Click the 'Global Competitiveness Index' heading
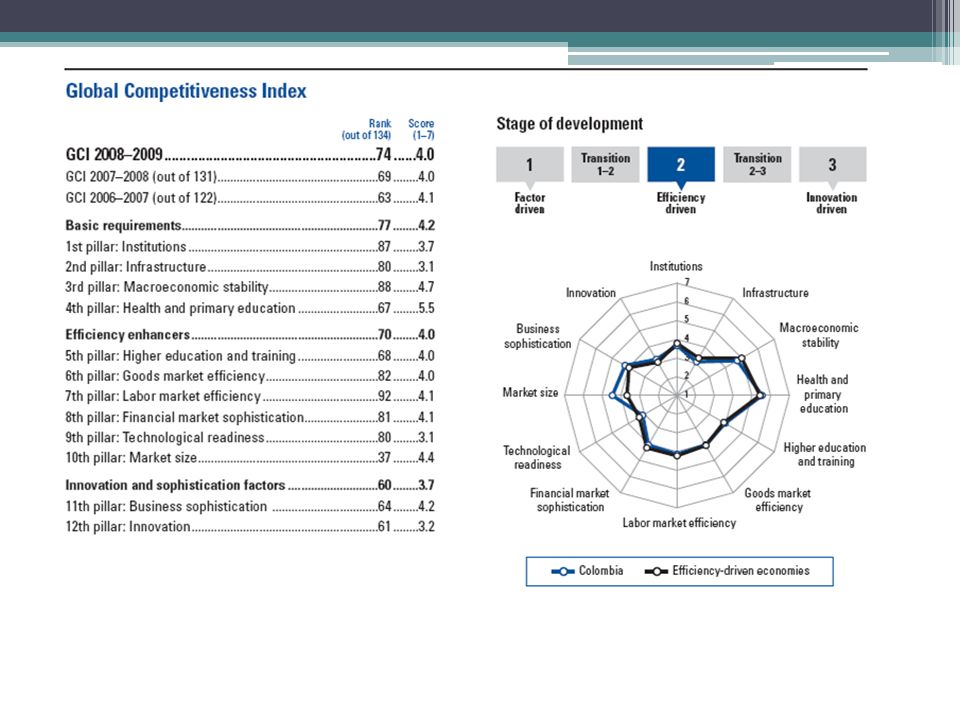 pos(186,91)
